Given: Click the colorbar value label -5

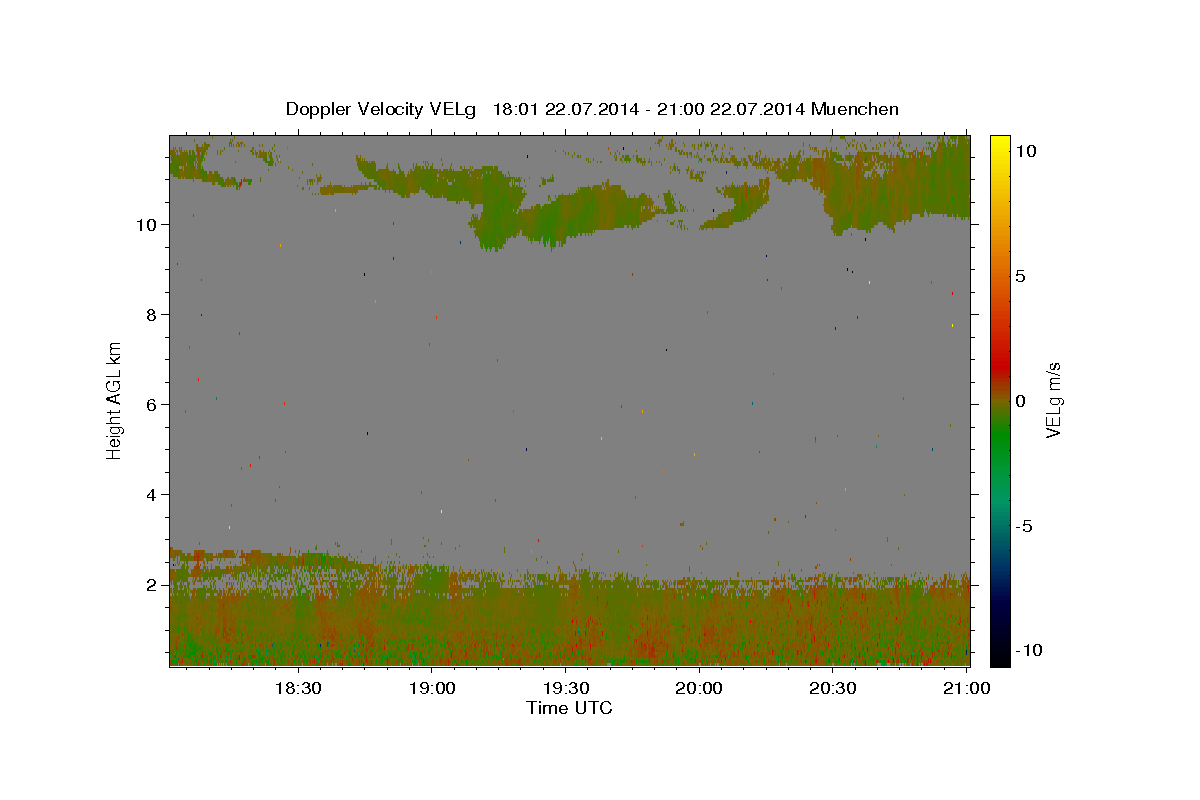Looking at the screenshot, I should pyautogui.click(x=1024, y=526).
